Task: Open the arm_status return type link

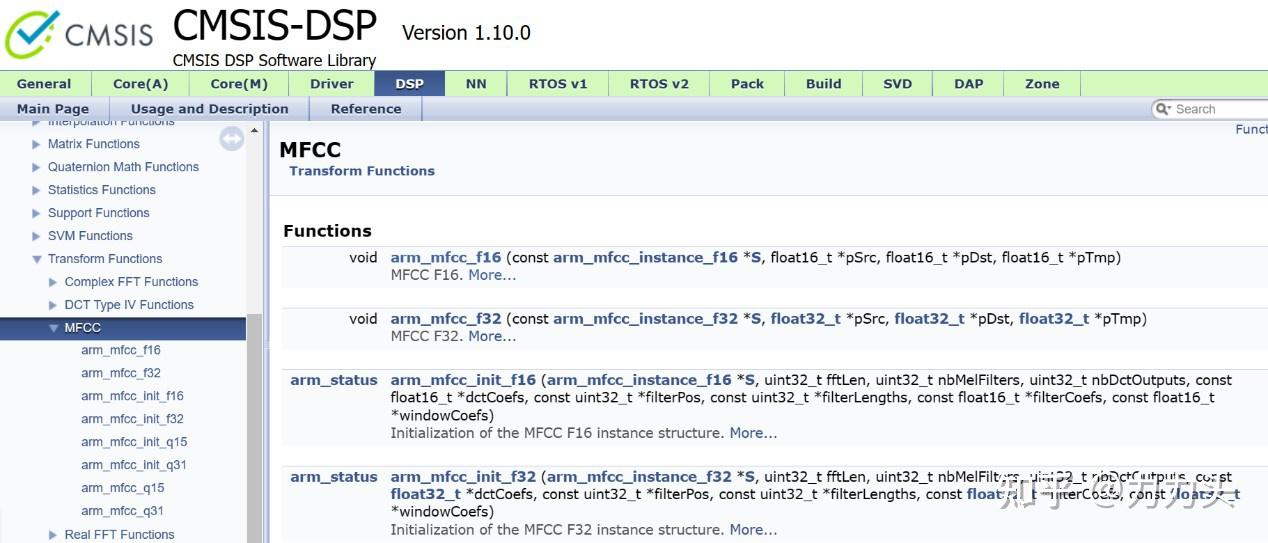Action: [x=334, y=380]
